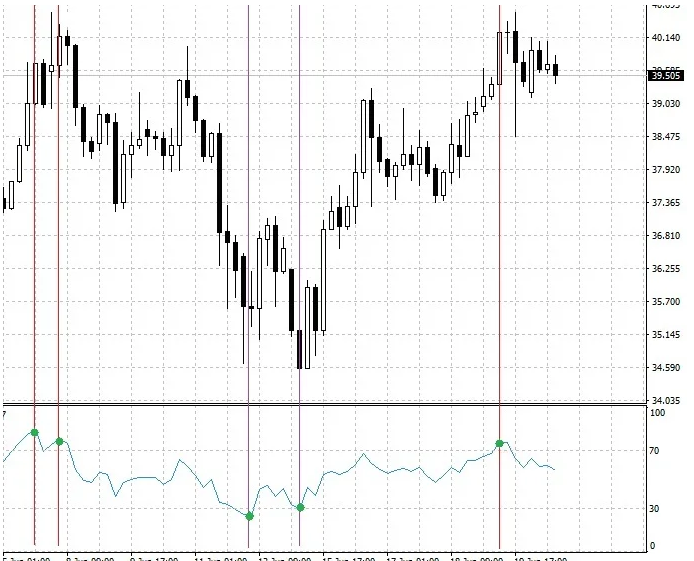
Task: Select the second green dot from the left
Action: pyautogui.click(x=59, y=441)
